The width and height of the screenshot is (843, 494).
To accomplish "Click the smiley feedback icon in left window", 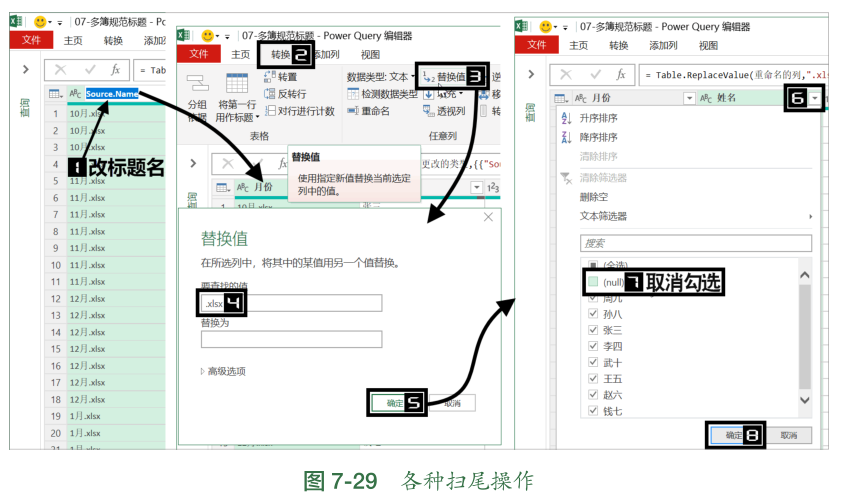I will coord(40,22).
